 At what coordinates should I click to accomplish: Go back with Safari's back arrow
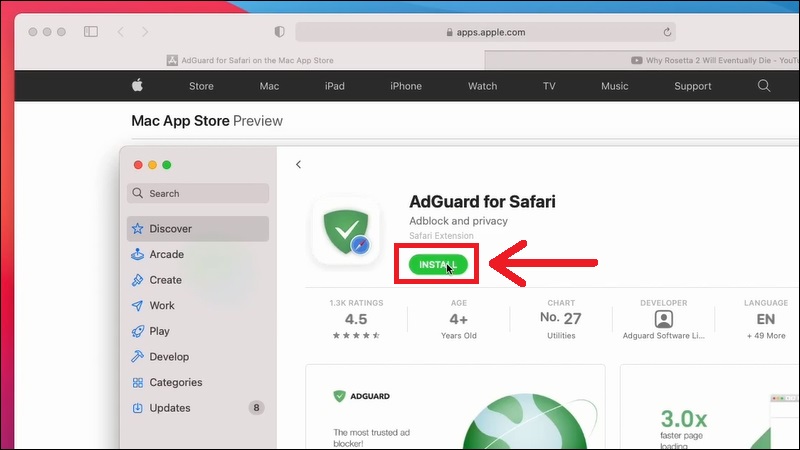pyautogui.click(x=121, y=32)
